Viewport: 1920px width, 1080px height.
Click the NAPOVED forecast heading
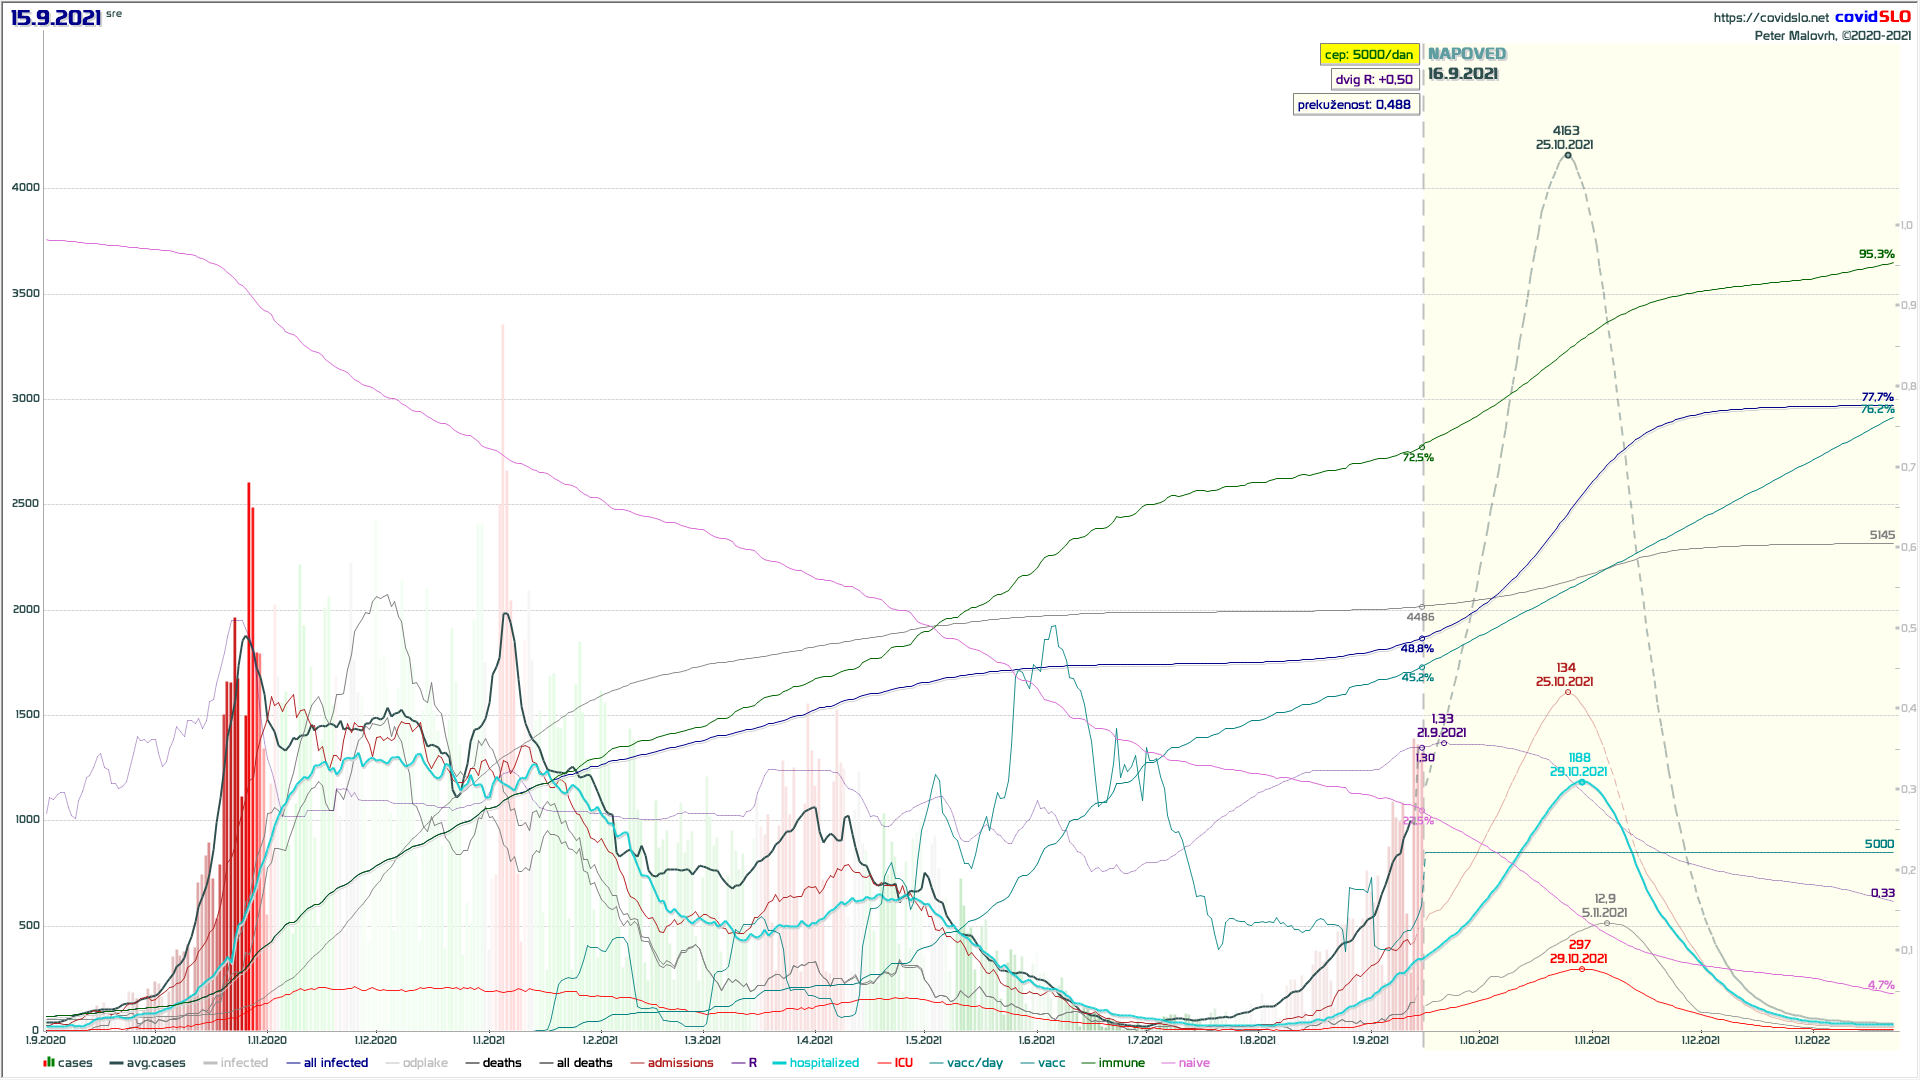pos(1467,54)
